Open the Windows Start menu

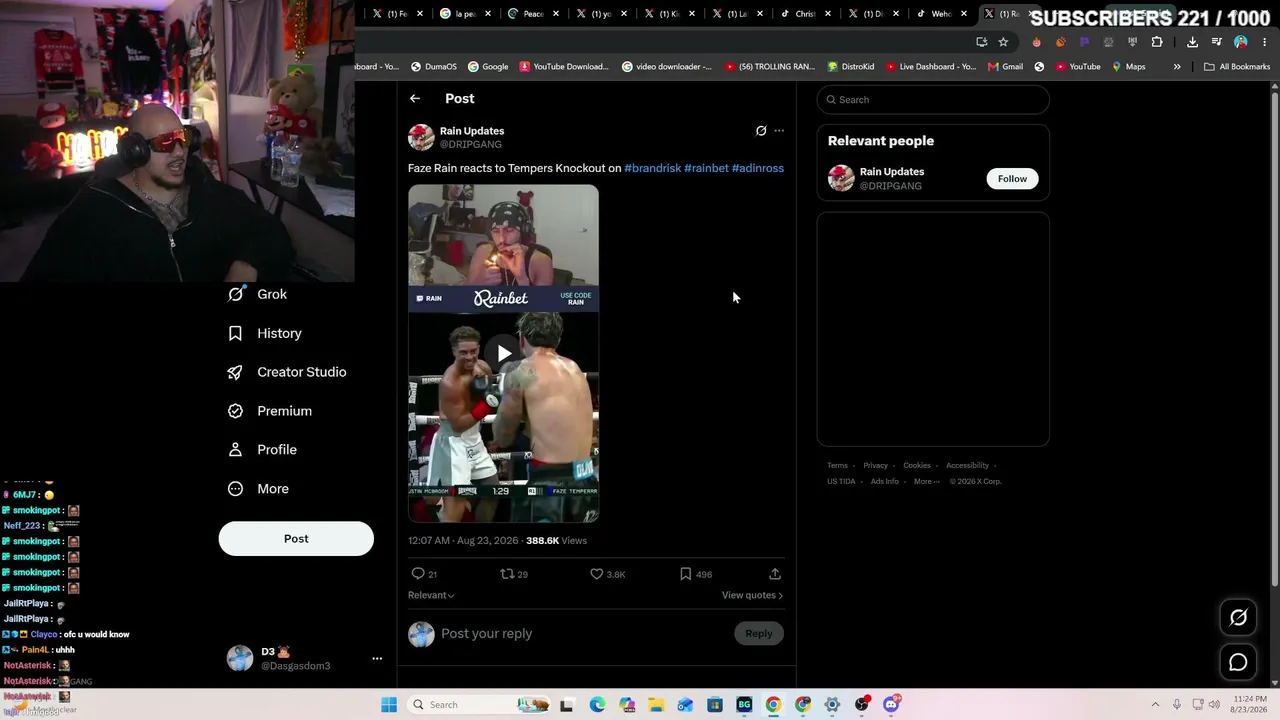coord(389,705)
